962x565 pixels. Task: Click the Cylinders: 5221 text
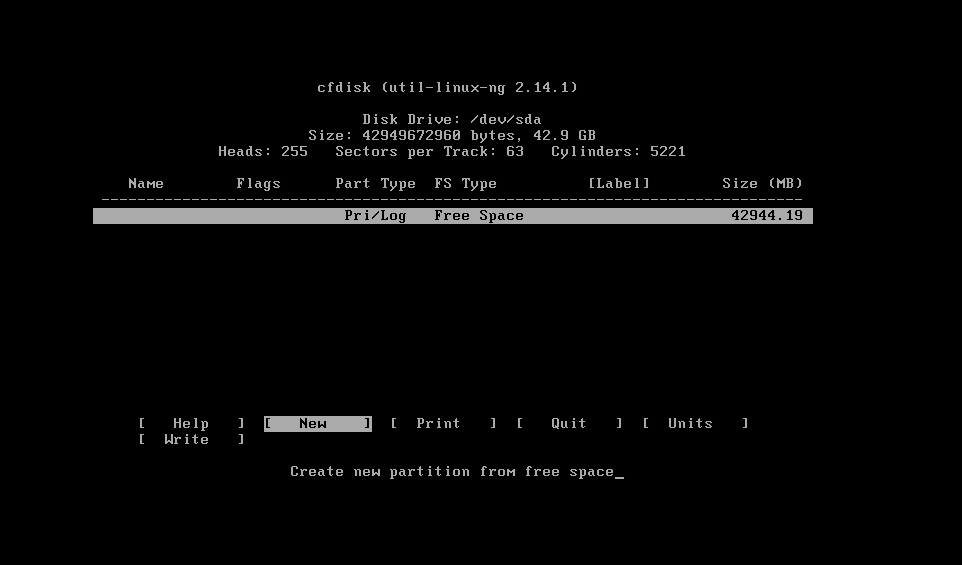click(618, 152)
